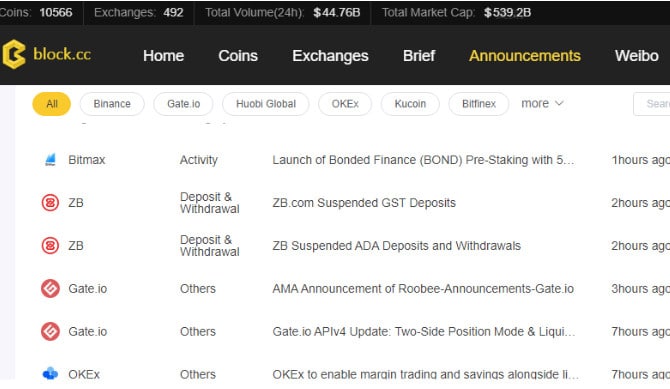
Task: Click Gate.io logo in the AMA Announcement row
Action: point(50,289)
